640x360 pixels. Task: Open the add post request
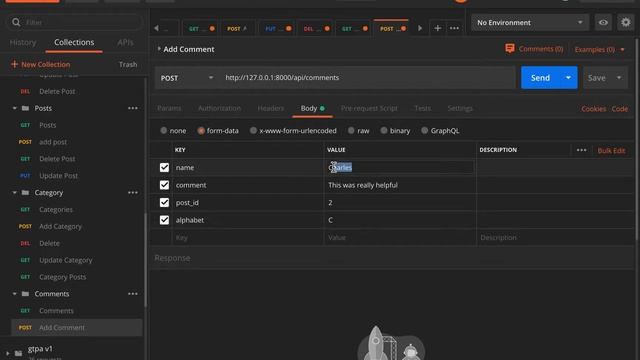tap(53, 142)
